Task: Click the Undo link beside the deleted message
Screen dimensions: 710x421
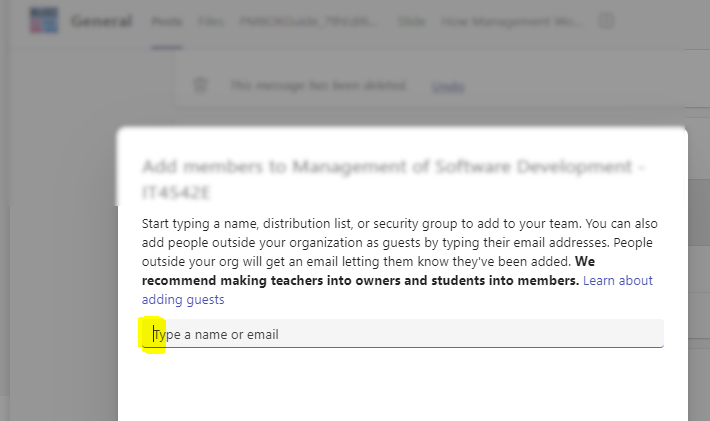Action: [x=448, y=86]
